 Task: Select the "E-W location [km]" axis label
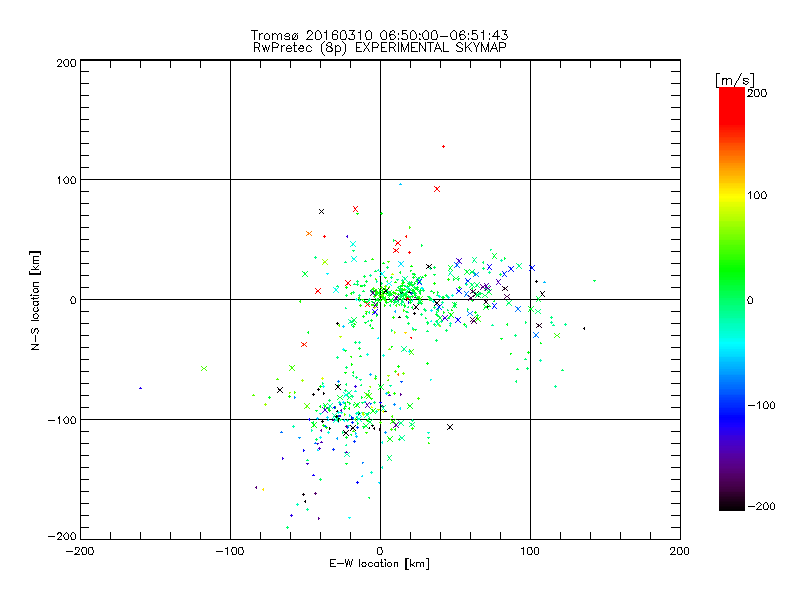[379, 563]
